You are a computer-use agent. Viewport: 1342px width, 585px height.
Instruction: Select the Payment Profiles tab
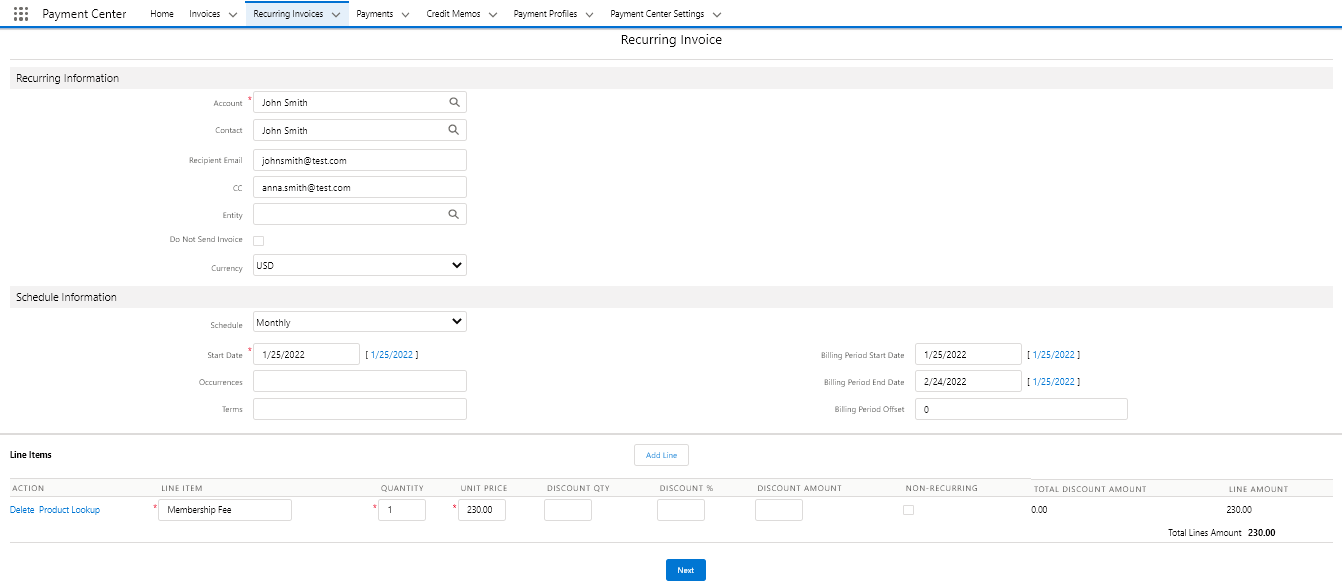click(545, 14)
